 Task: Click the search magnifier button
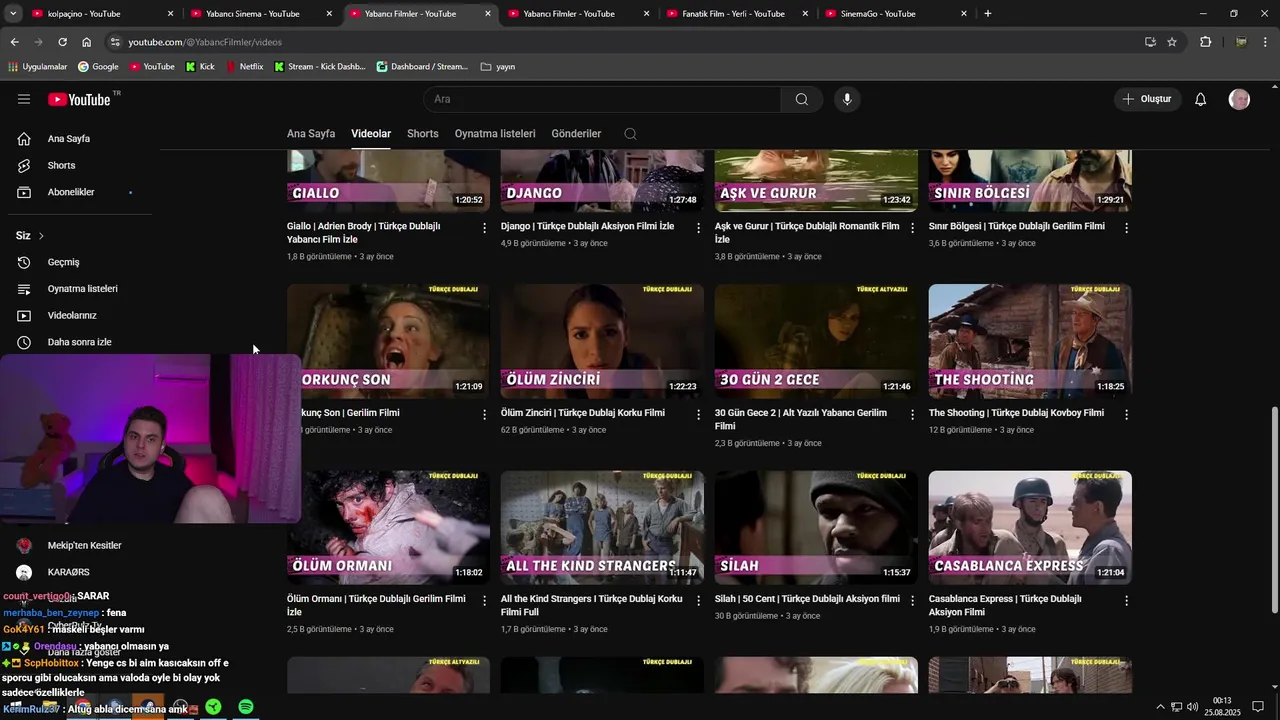pos(802,99)
